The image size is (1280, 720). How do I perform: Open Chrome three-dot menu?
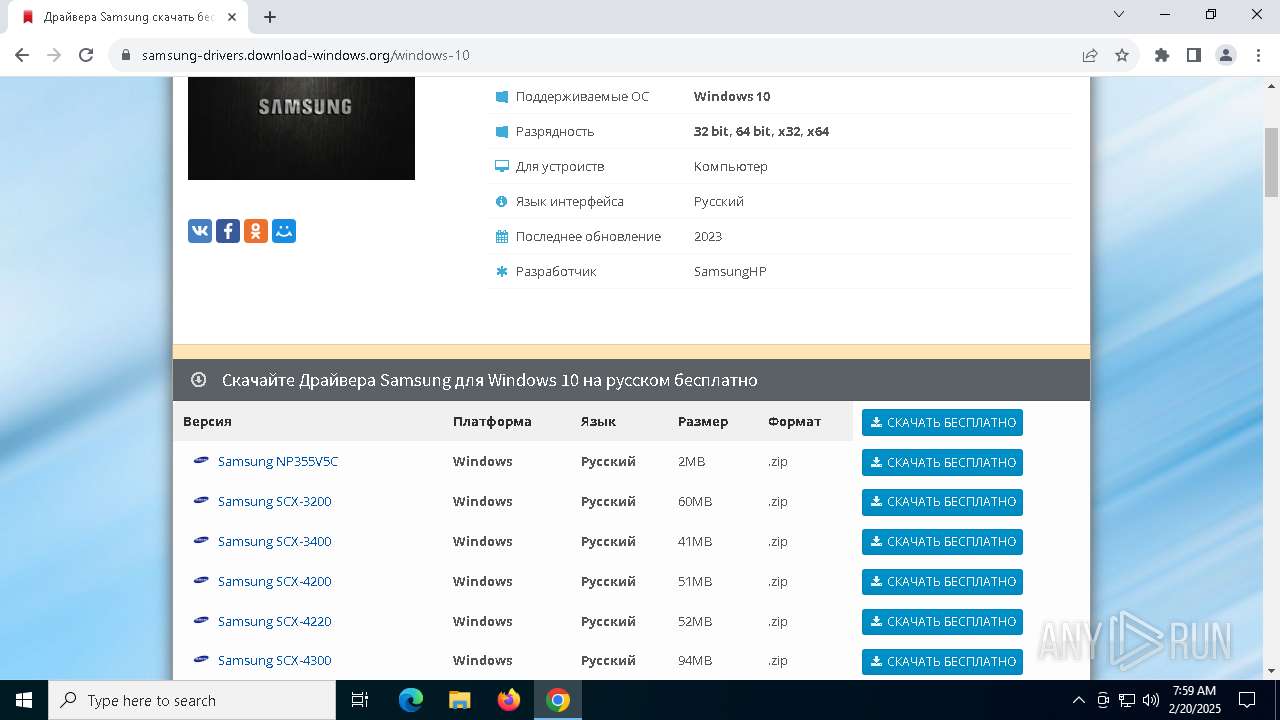point(1257,55)
